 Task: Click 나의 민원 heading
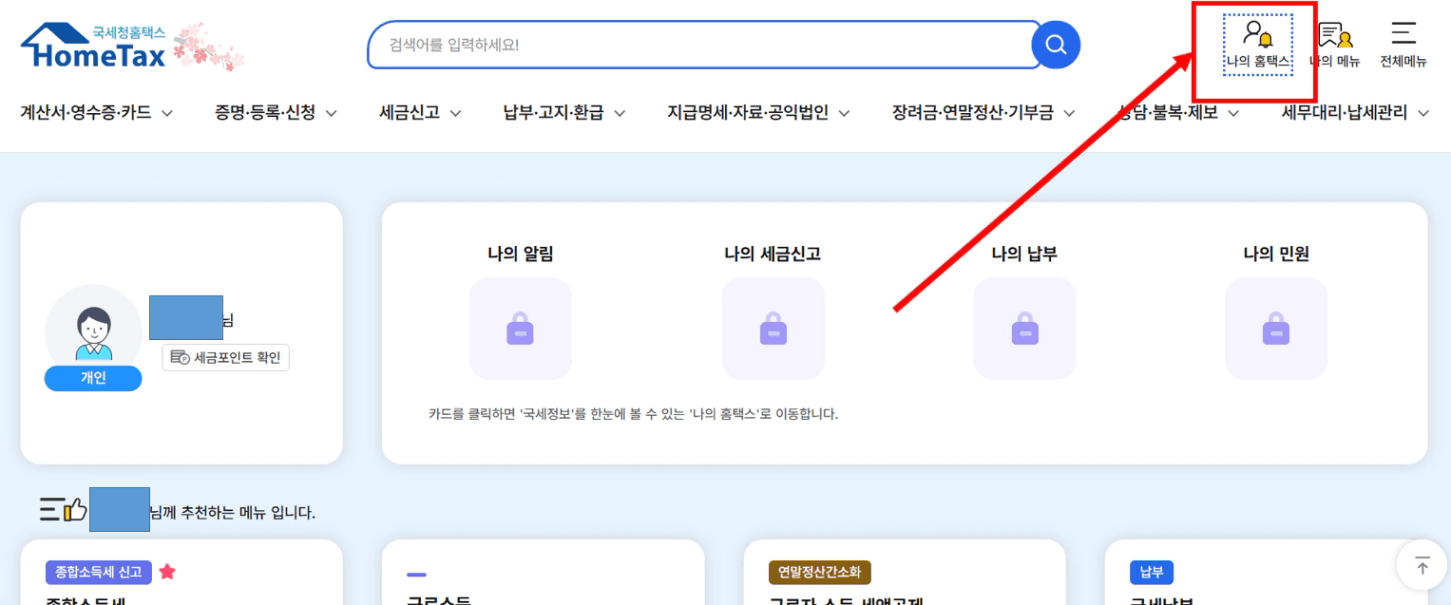pos(1276,254)
